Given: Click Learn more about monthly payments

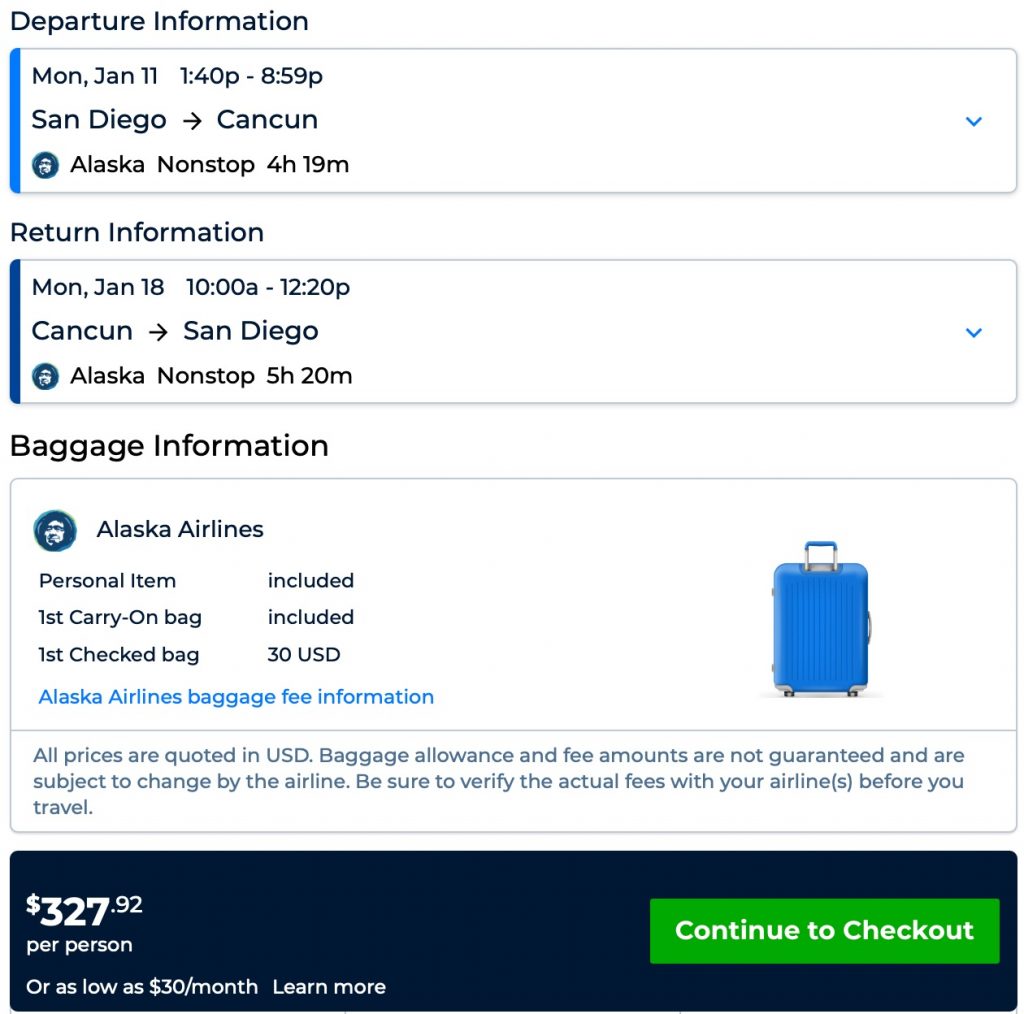Looking at the screenshot, I should (329, 987).
